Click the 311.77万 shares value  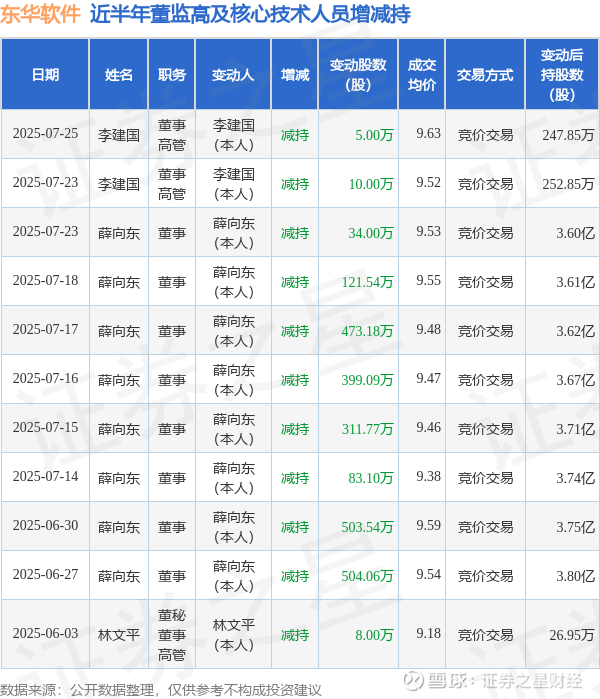[368, 429]
